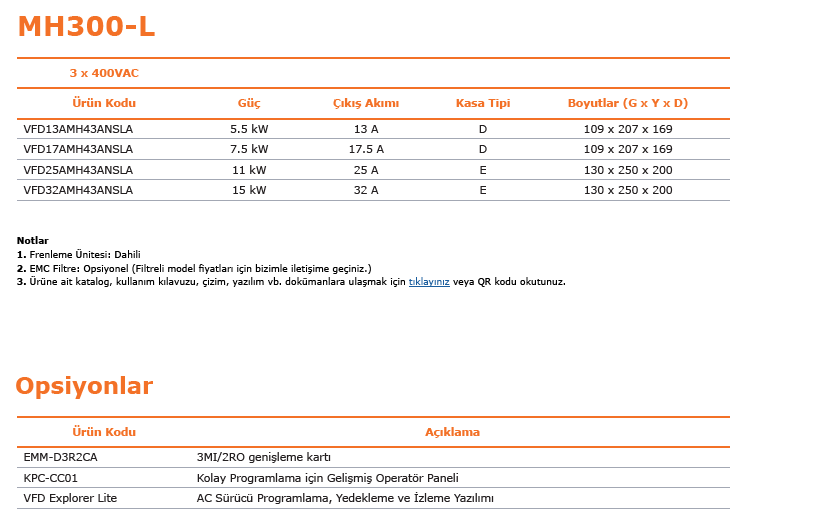Viewport: 837px width, 520px height.
Task: Open the 'tıklayınız' link in note 3
Action: point(429,282)
